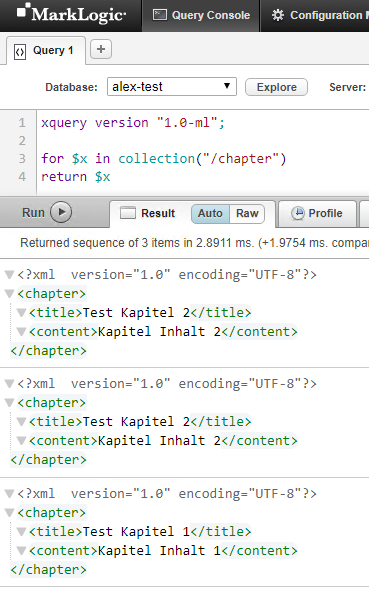Click the Explore button
369x595 pixels.
pyautogui.click(x=276, y=87)
